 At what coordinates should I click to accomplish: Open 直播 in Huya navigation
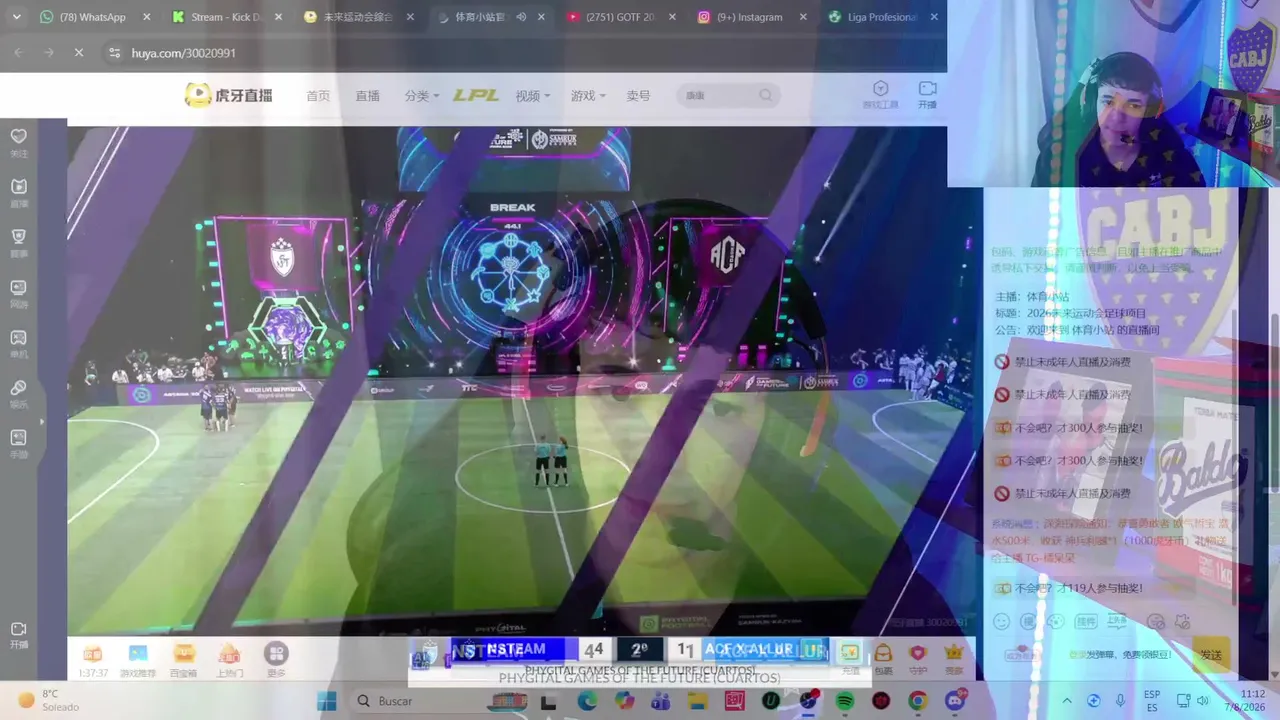(368, 96)
